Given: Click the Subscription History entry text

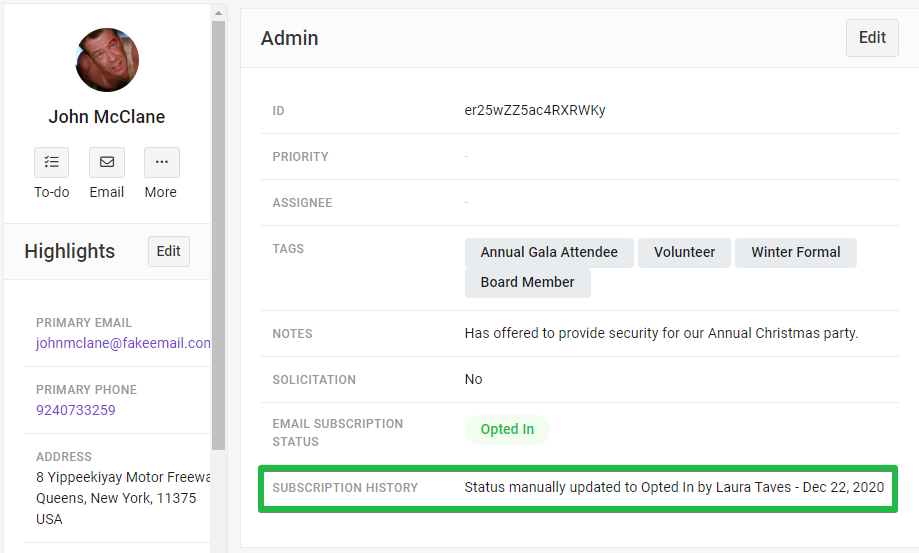Looking at the screenshot, I should (x=674, y=487).
